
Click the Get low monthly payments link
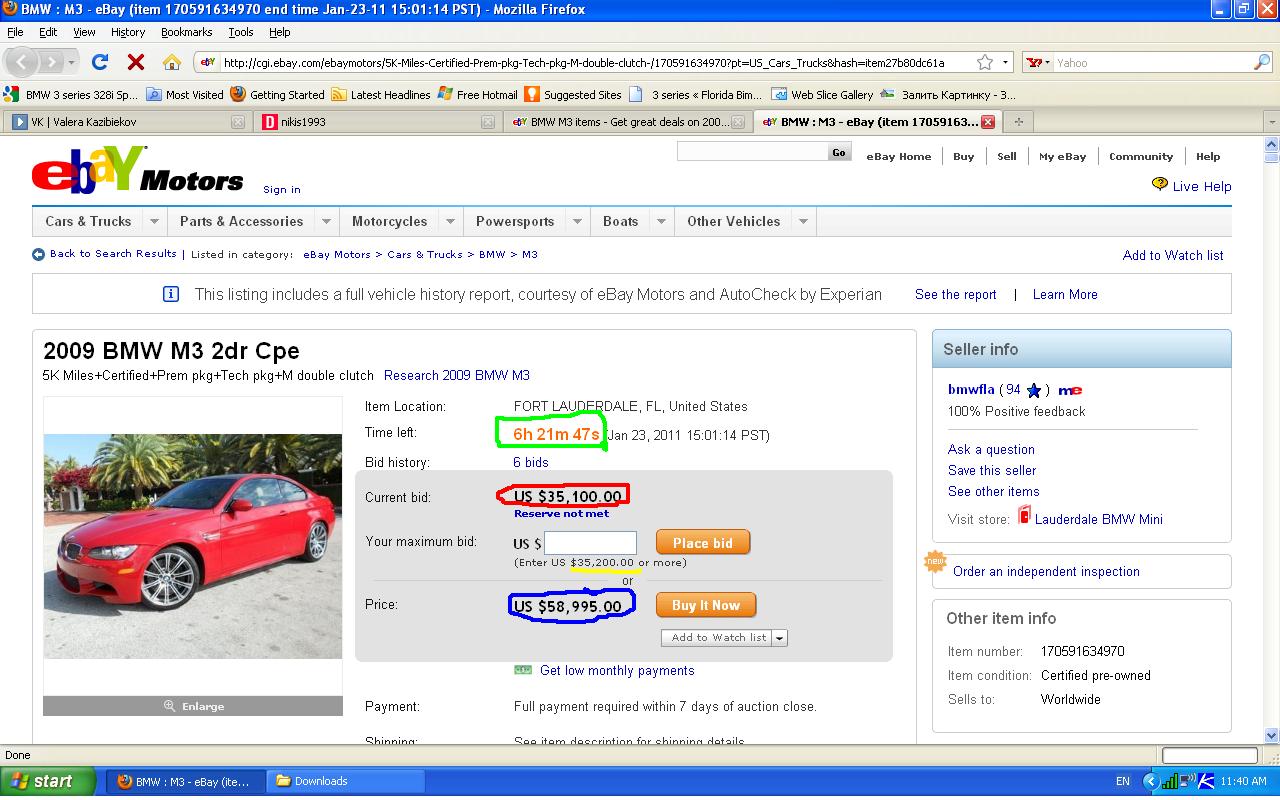[x=617, y=670]
